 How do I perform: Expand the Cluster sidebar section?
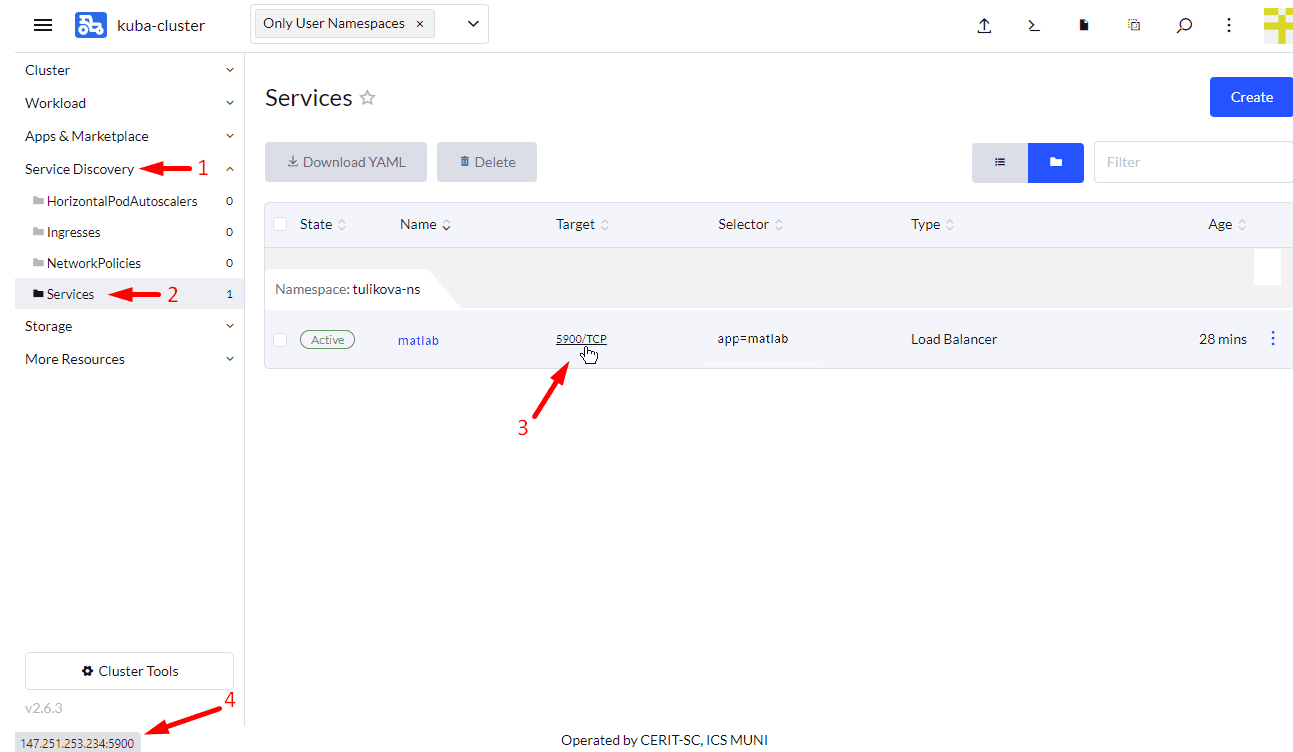pos(129,70)
